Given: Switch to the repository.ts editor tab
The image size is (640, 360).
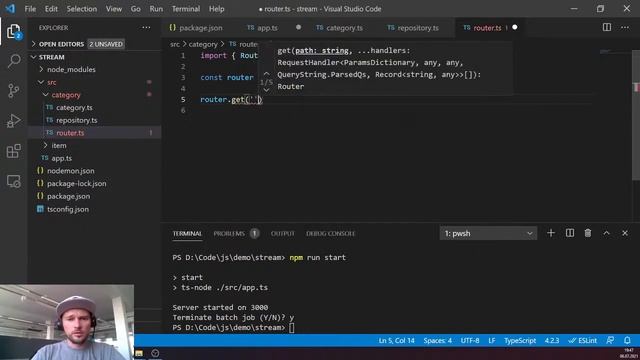Looking at the screenshot, I should [x=413, y=28].
